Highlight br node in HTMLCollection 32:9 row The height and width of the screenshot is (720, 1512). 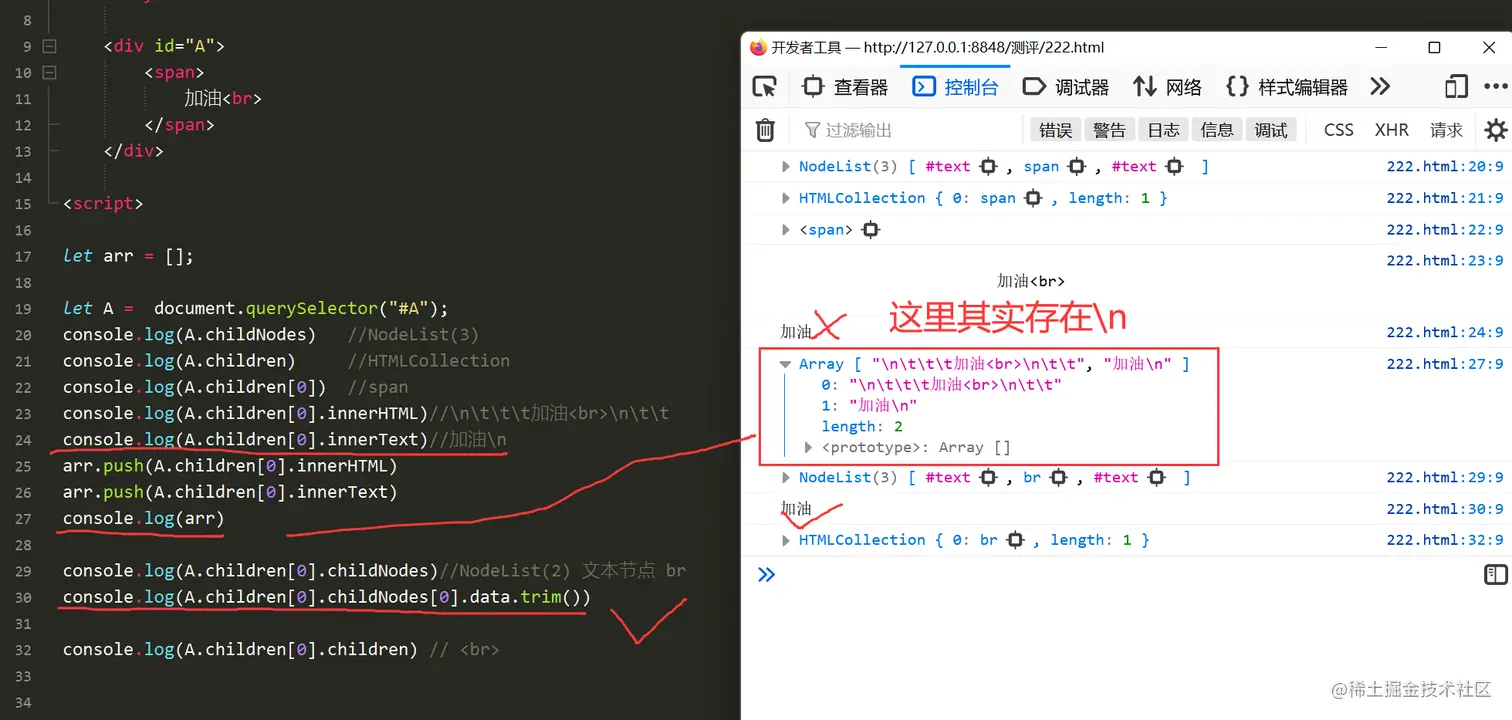[x=1015, y=540]
